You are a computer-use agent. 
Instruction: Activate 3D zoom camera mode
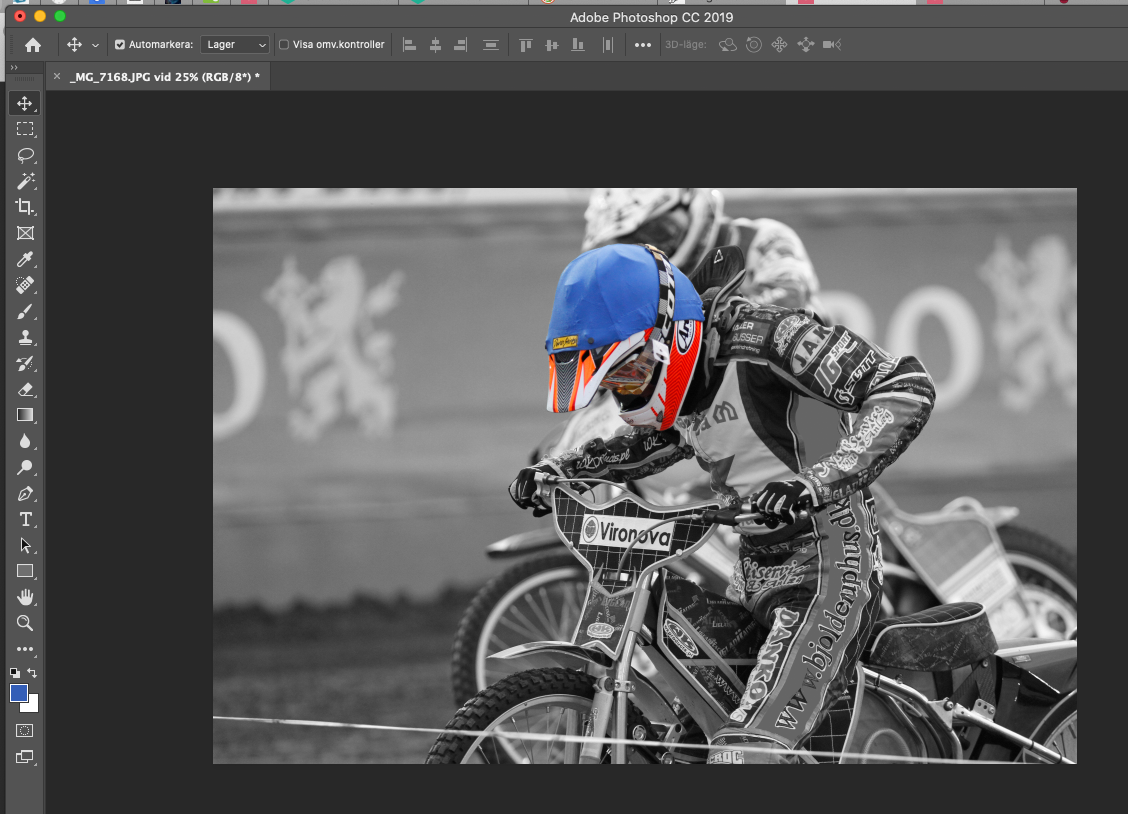click(832, 45)
